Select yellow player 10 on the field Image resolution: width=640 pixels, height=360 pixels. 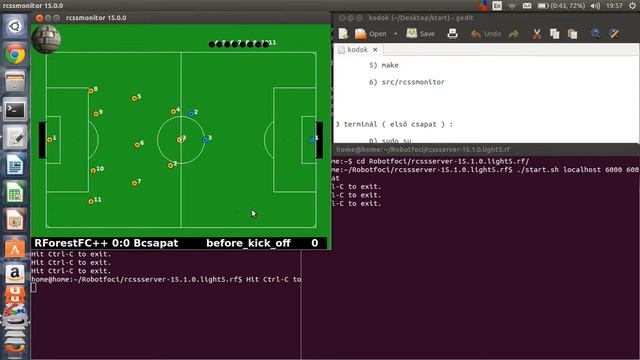pos(93,171)
